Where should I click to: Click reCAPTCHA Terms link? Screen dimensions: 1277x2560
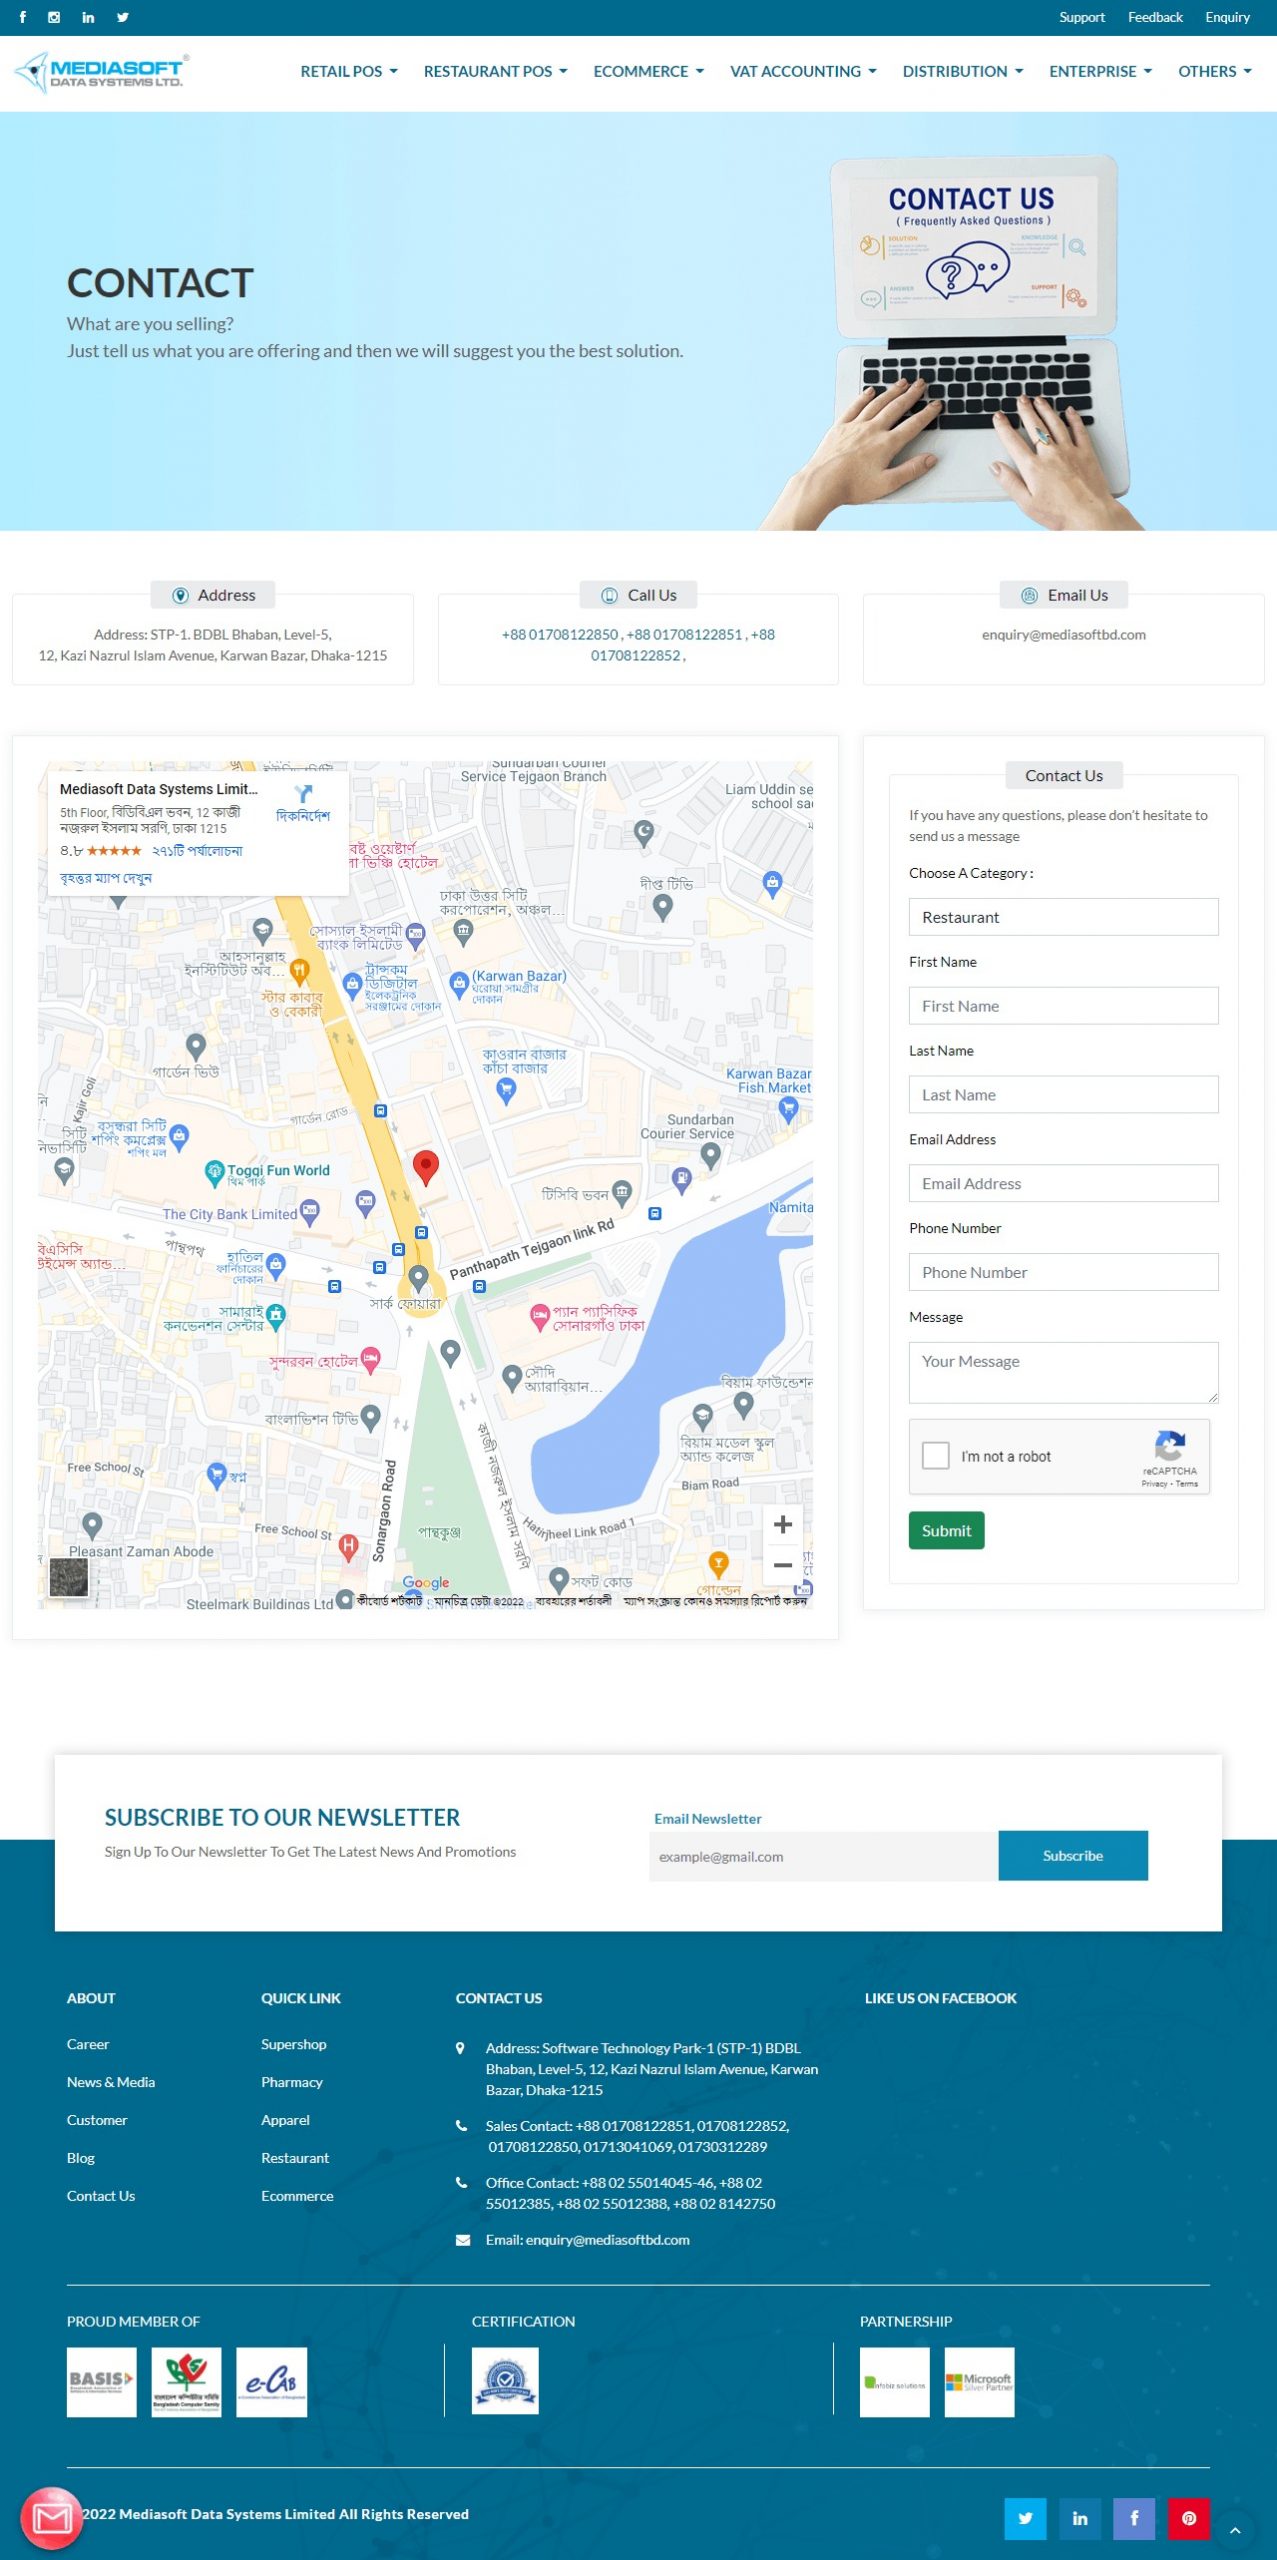[1187, 1484]
